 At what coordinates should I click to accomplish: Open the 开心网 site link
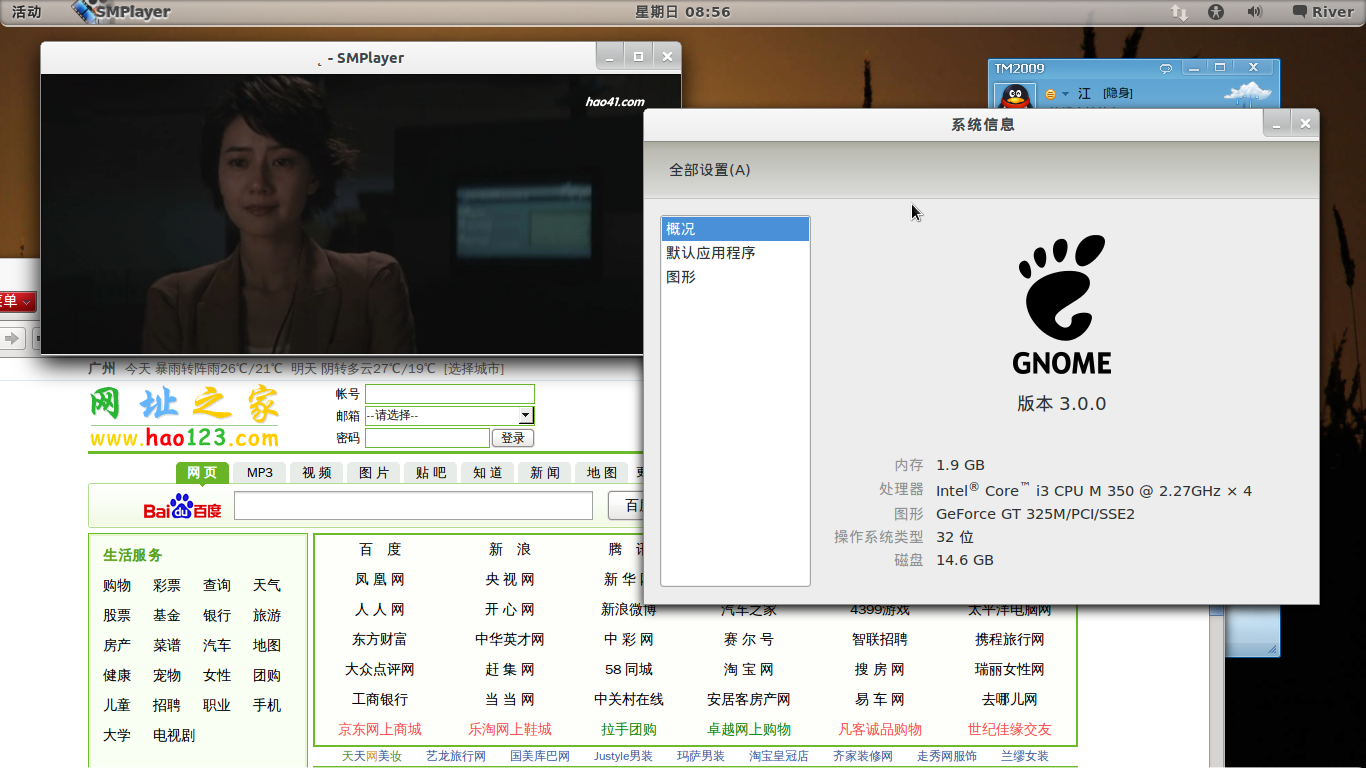tap(510, 609)
